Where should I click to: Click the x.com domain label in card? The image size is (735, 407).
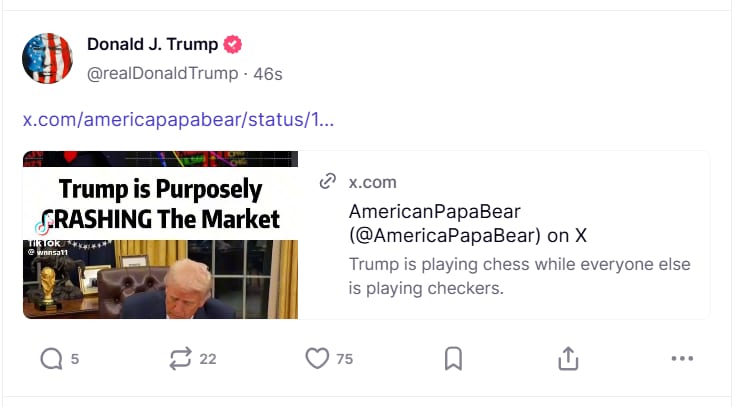coord(372,182)
